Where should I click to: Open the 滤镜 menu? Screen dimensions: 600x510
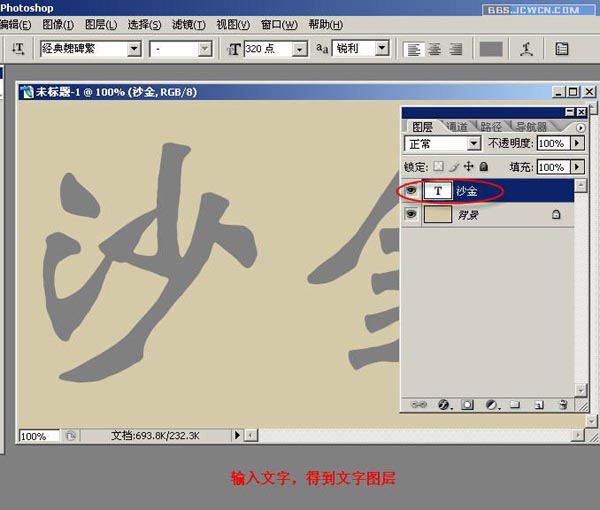click(188, 24)
